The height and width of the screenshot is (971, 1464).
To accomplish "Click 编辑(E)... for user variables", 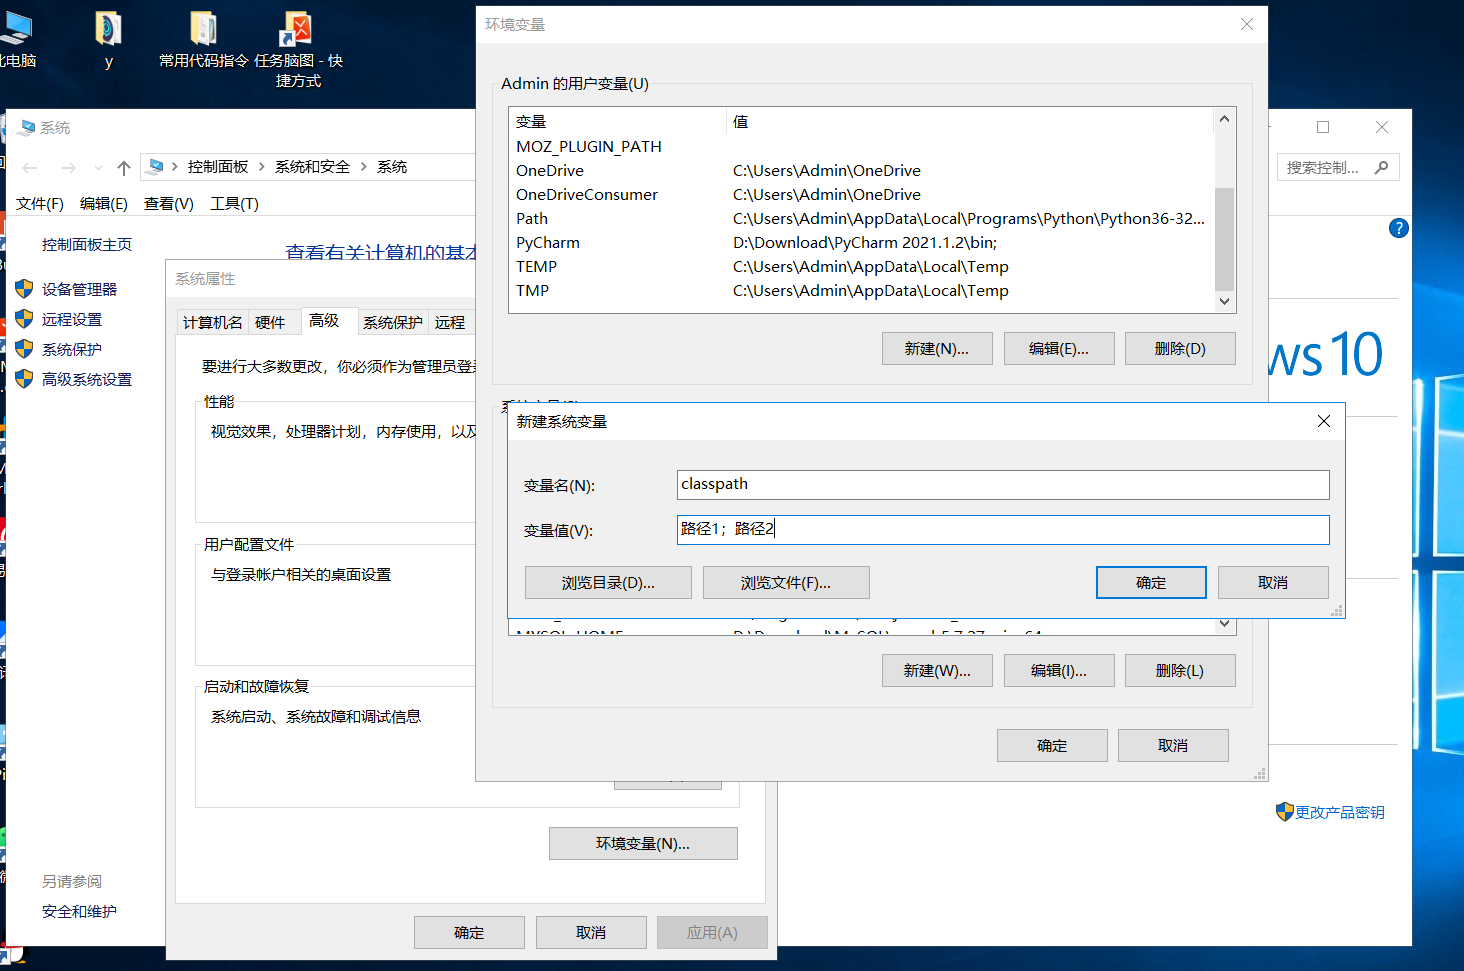I will [1059, 348].
